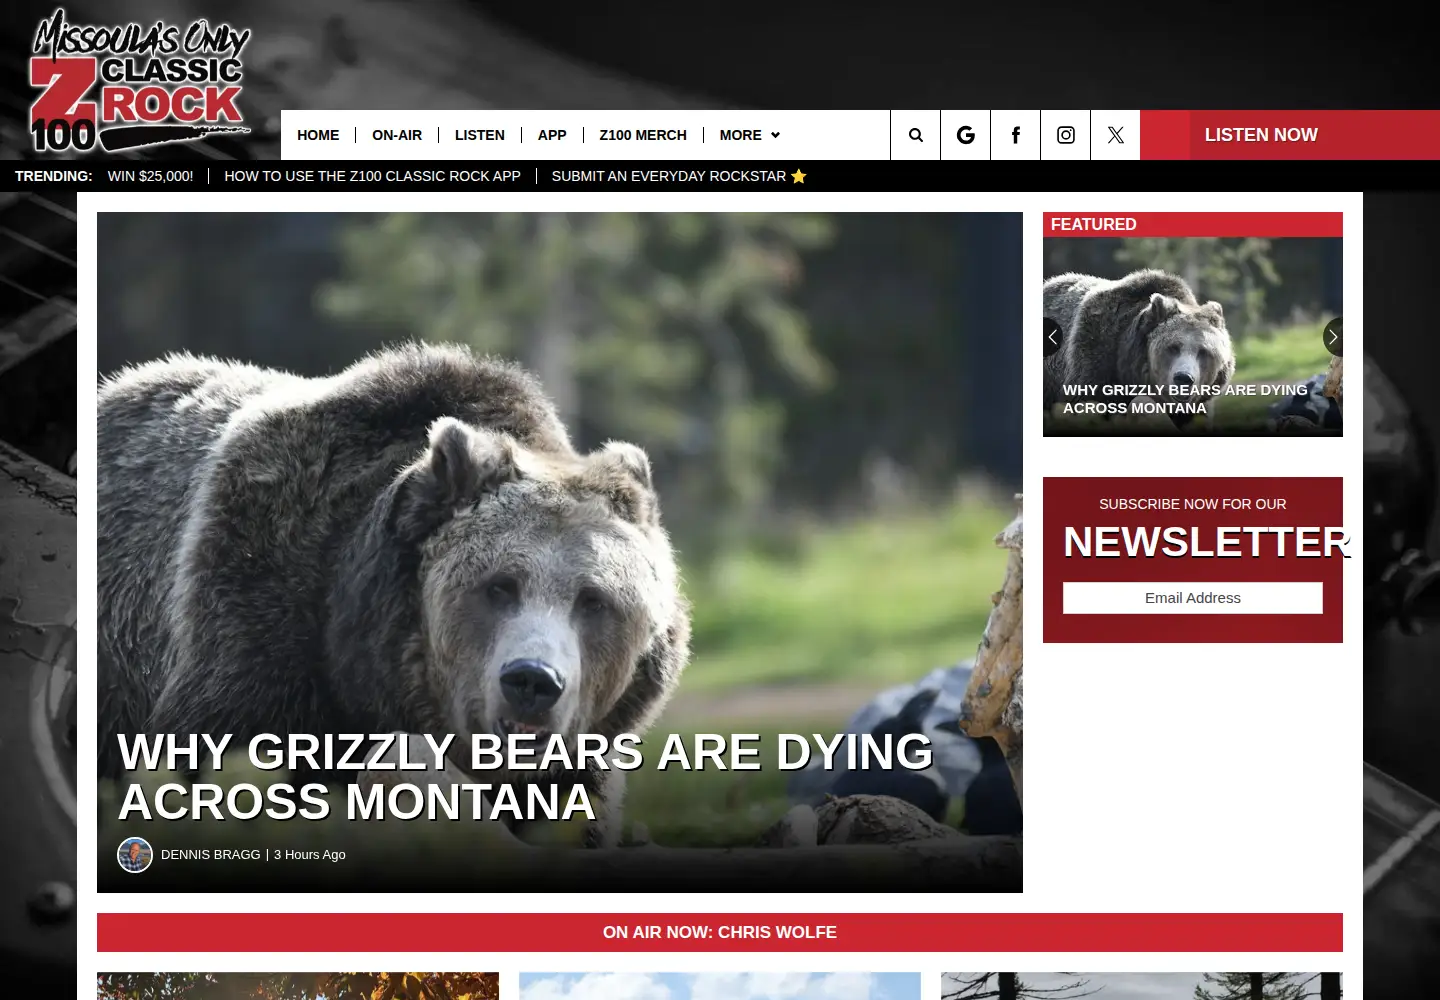1440x1000 pixels.
Task: Click the Z100 Classic Rock logo
Action: (x=140, y=82)
